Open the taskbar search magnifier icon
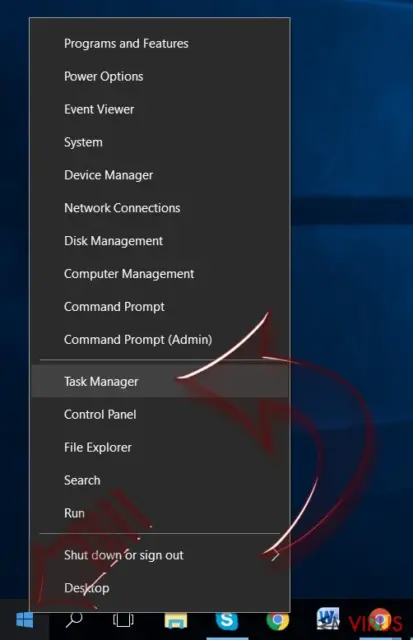Image resolution: width=413 pixels, height=640 pixels. click(x=74, y=620)
